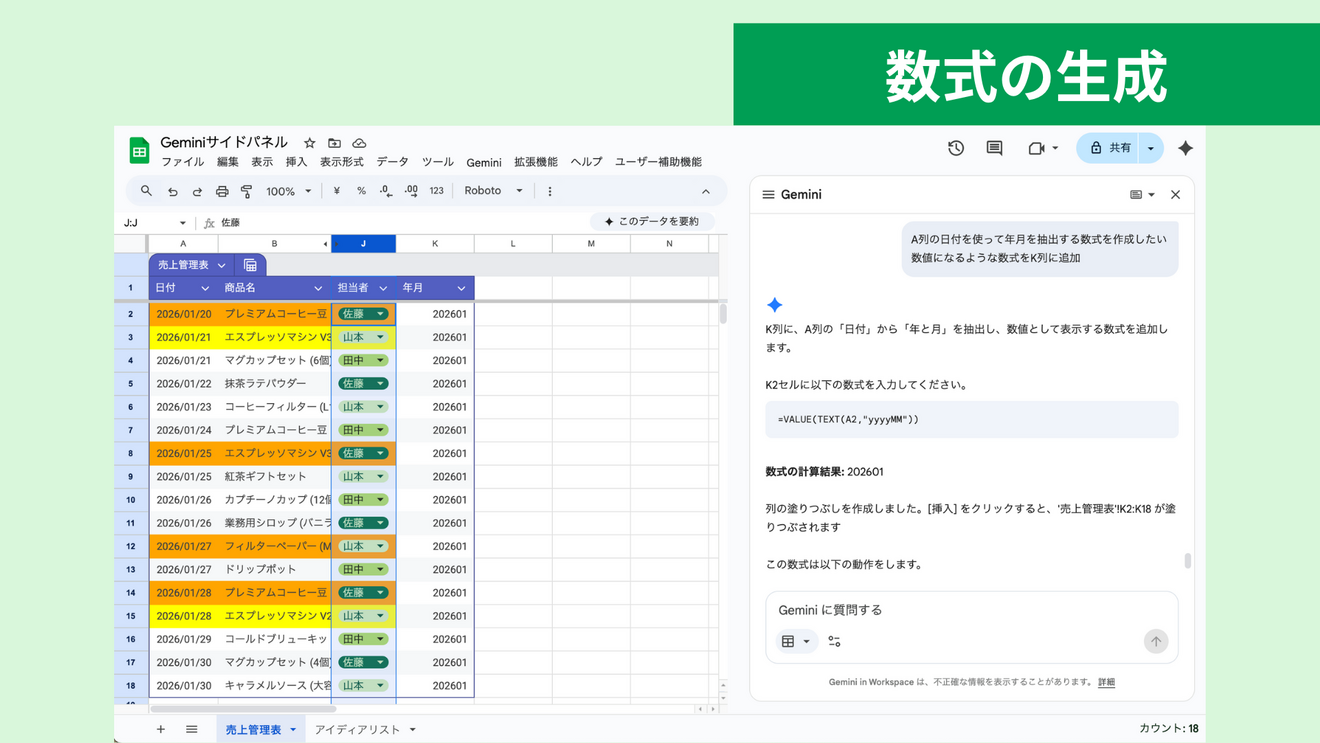This screenshot has height=743, width=1320.
Task: Close the Gemini side panel
Action: (1176, 195)
